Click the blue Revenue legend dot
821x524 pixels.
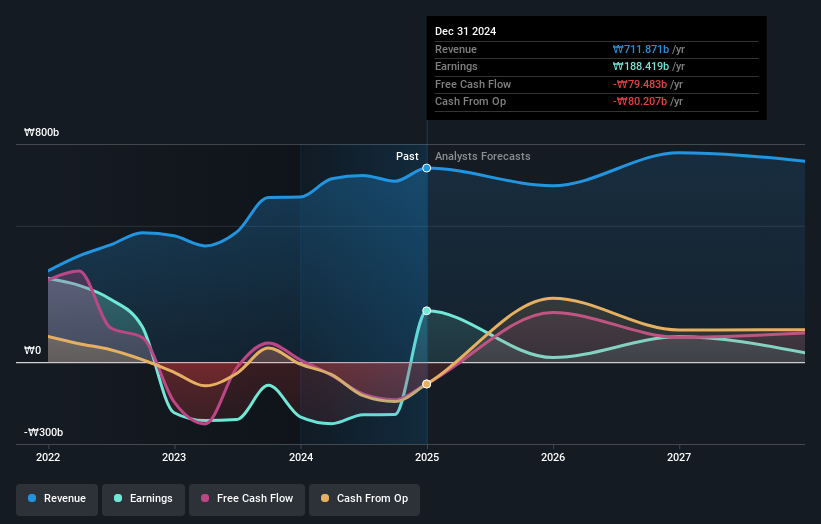click(32, 498)
